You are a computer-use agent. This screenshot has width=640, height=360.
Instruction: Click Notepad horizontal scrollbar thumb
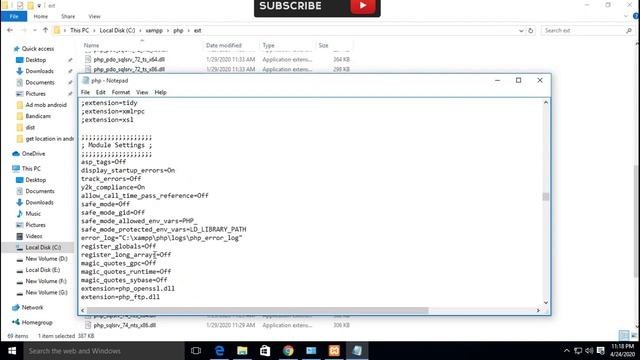tap(257, 311)
